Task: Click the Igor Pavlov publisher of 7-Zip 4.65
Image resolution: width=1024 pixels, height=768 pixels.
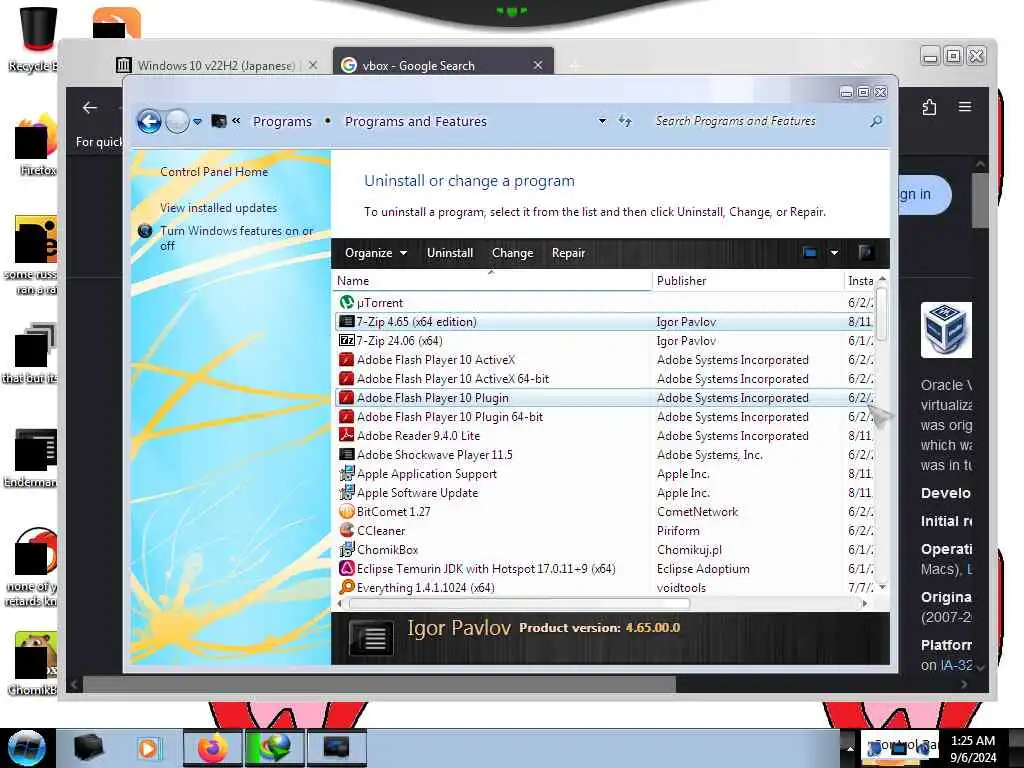Action: (x=686, y=321)
